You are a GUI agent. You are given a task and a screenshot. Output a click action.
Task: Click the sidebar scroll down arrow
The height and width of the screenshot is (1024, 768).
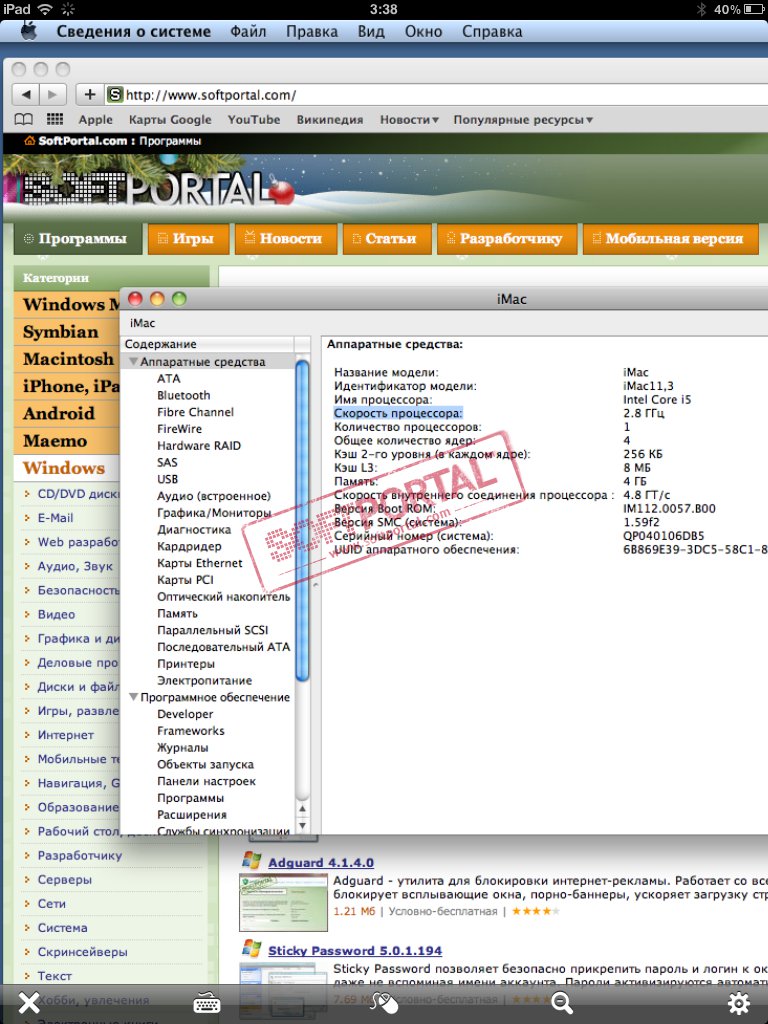coord(302,826)
